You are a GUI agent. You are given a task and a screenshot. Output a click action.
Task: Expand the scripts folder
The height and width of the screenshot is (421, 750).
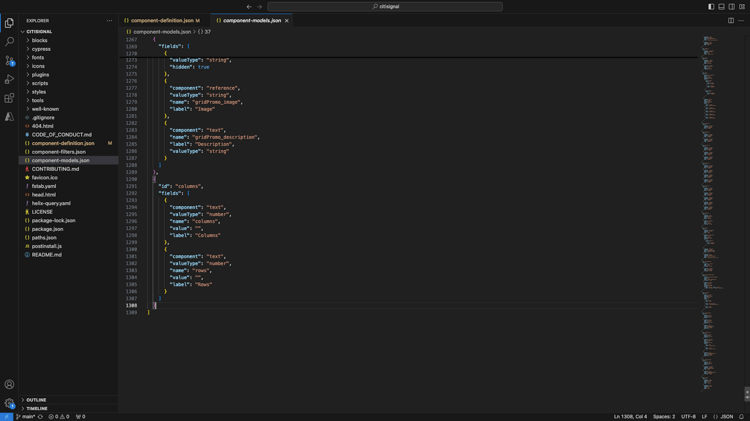[40, 83]
